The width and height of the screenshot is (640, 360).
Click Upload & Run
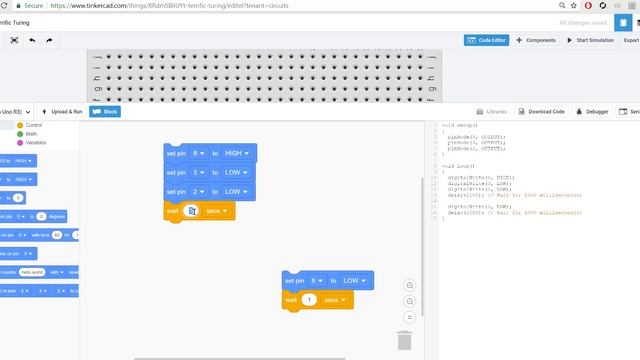(x=62, y=111)
